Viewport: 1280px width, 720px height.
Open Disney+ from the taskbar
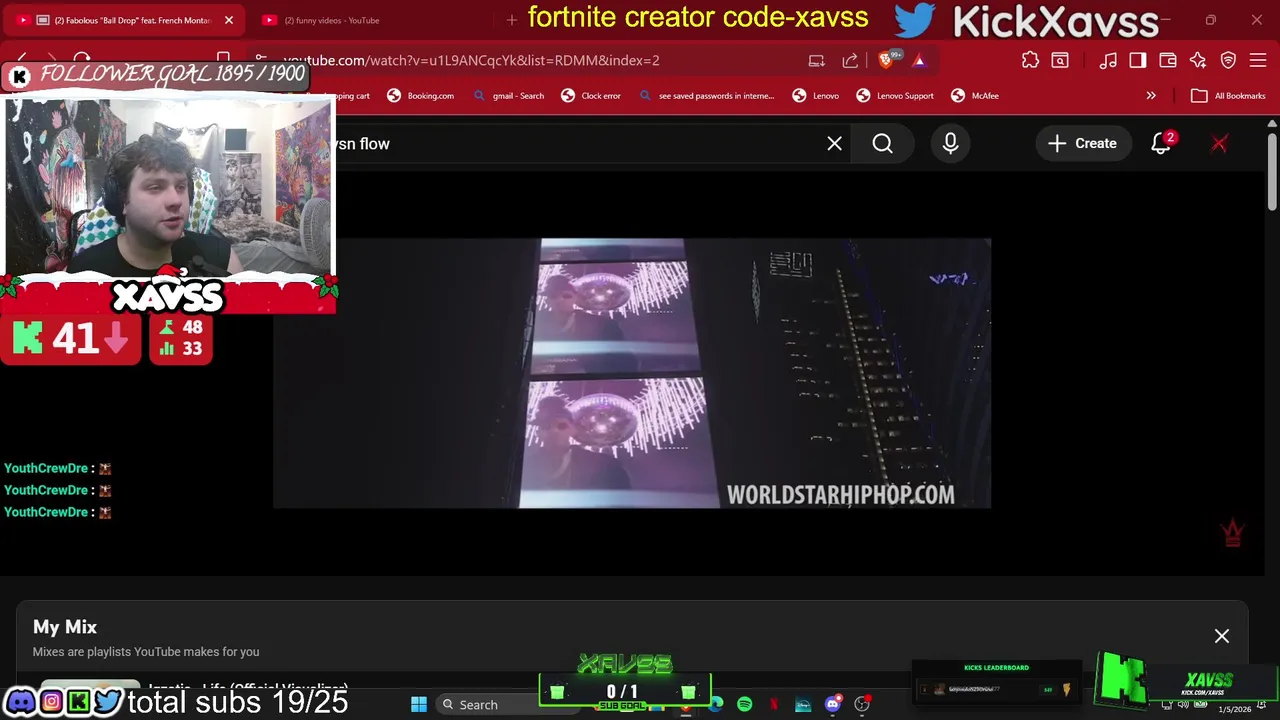803,705
